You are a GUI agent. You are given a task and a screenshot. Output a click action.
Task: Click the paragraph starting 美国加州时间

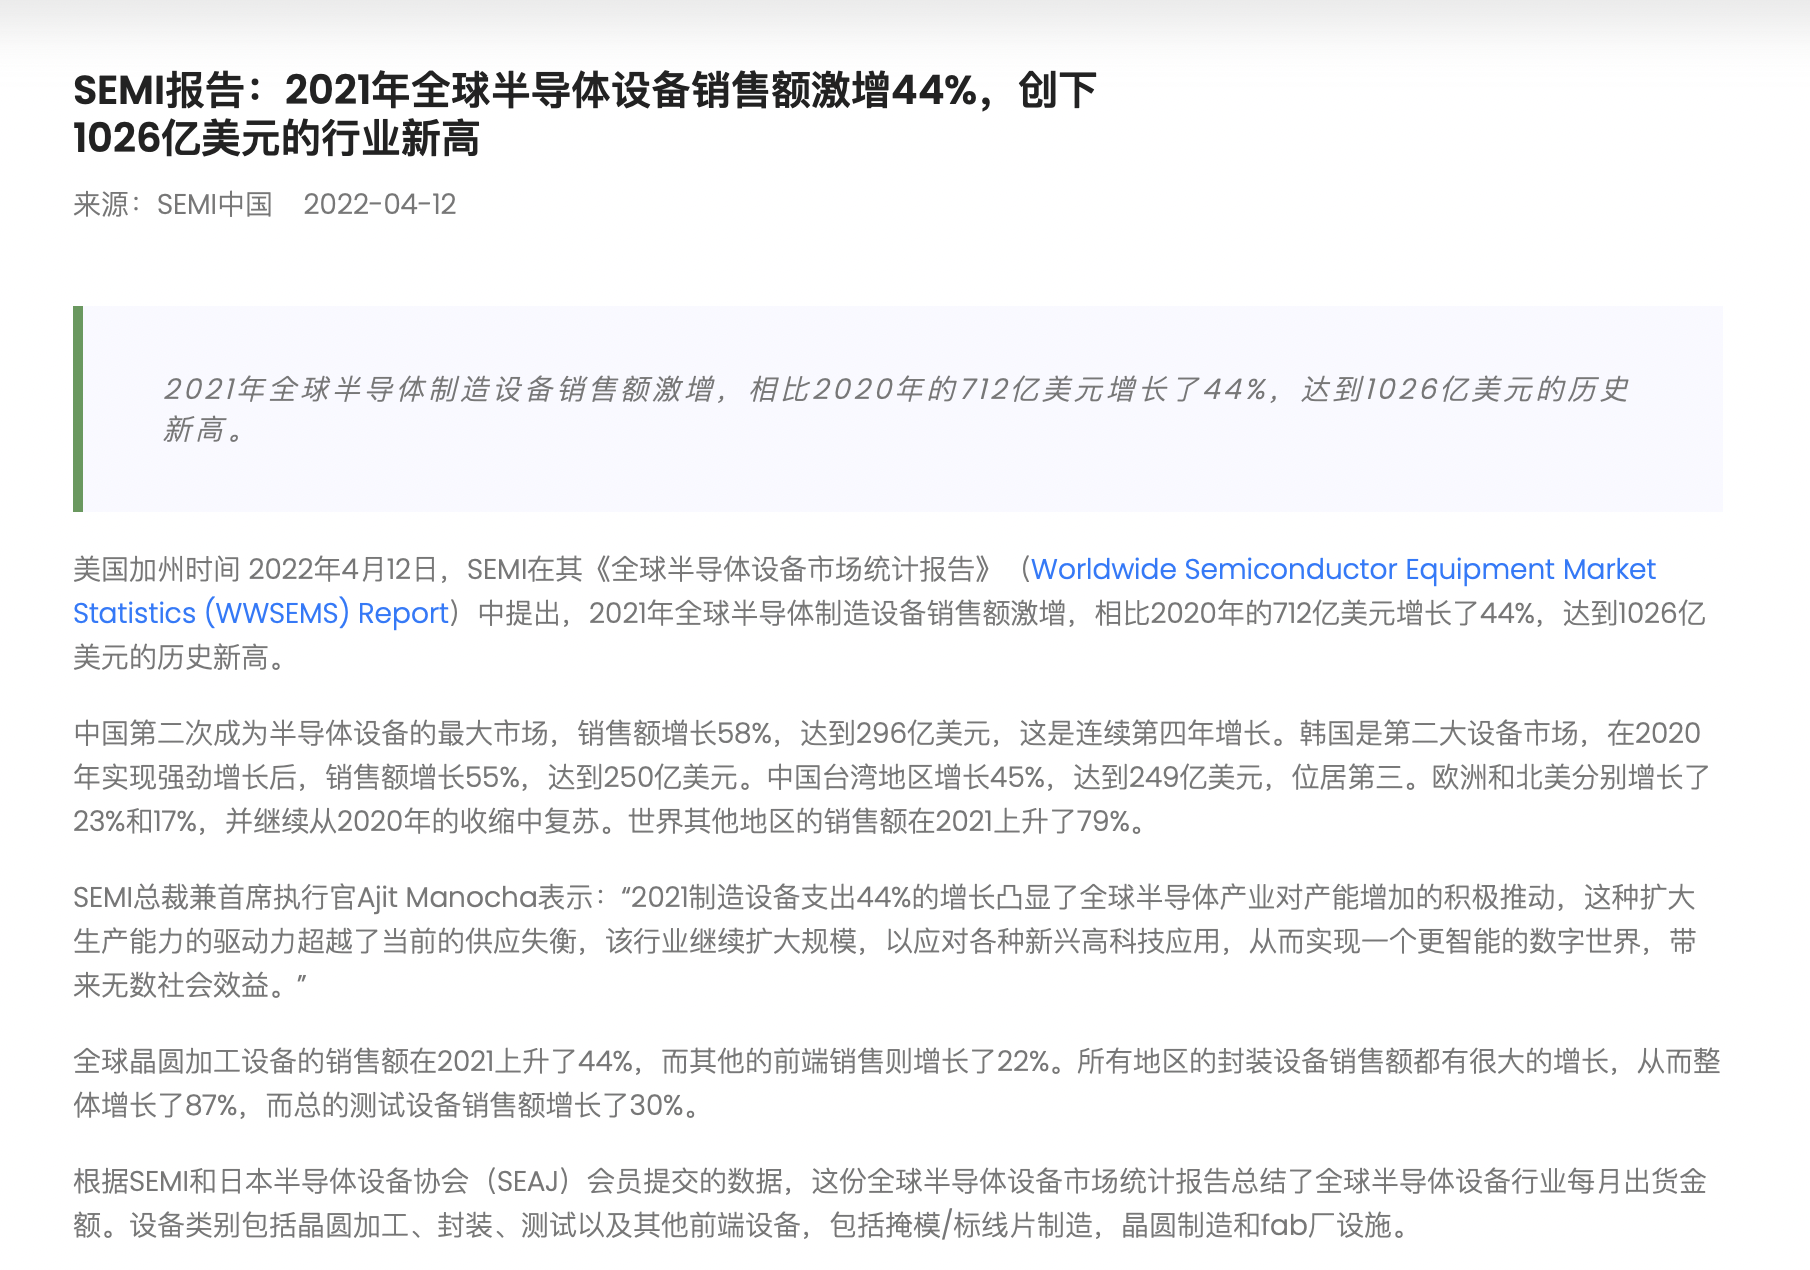[890, 613]
